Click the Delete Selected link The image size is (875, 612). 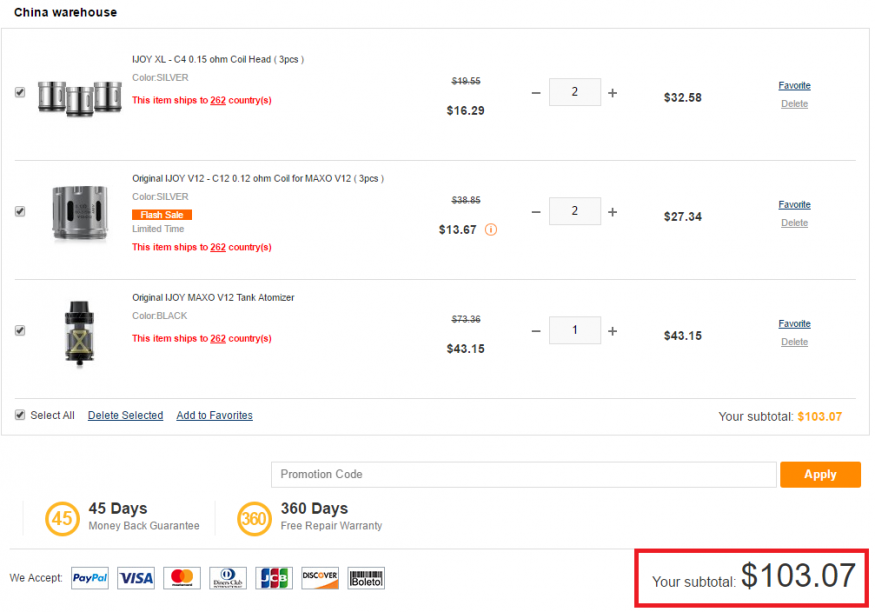pyautogui.click(x=126, y=415)
